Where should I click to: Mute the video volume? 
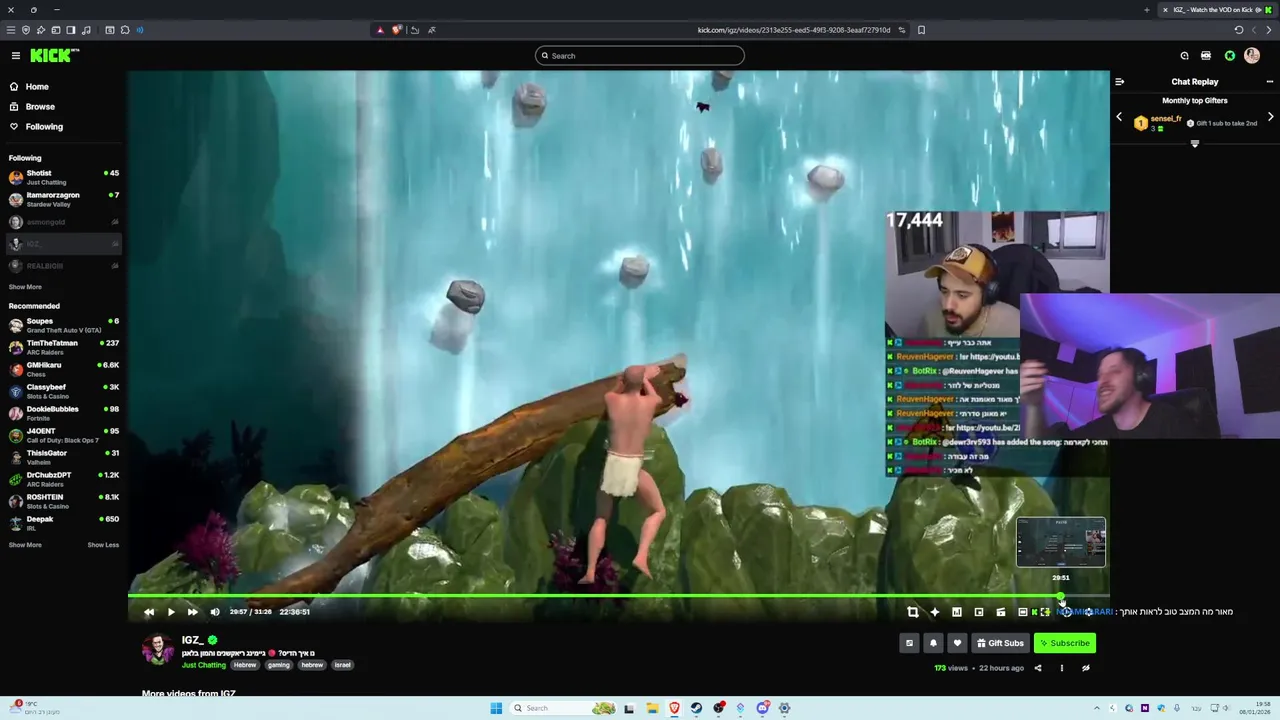215,612
